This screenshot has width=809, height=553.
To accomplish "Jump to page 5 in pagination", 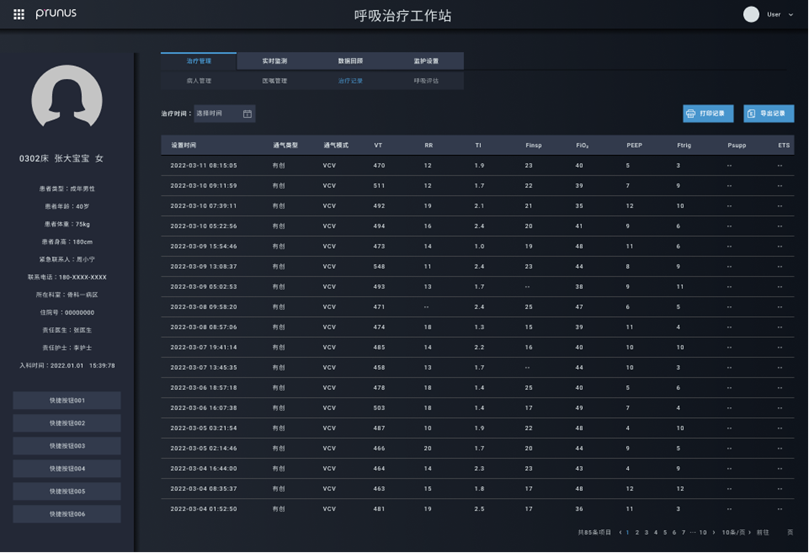I will click(665, 532).
